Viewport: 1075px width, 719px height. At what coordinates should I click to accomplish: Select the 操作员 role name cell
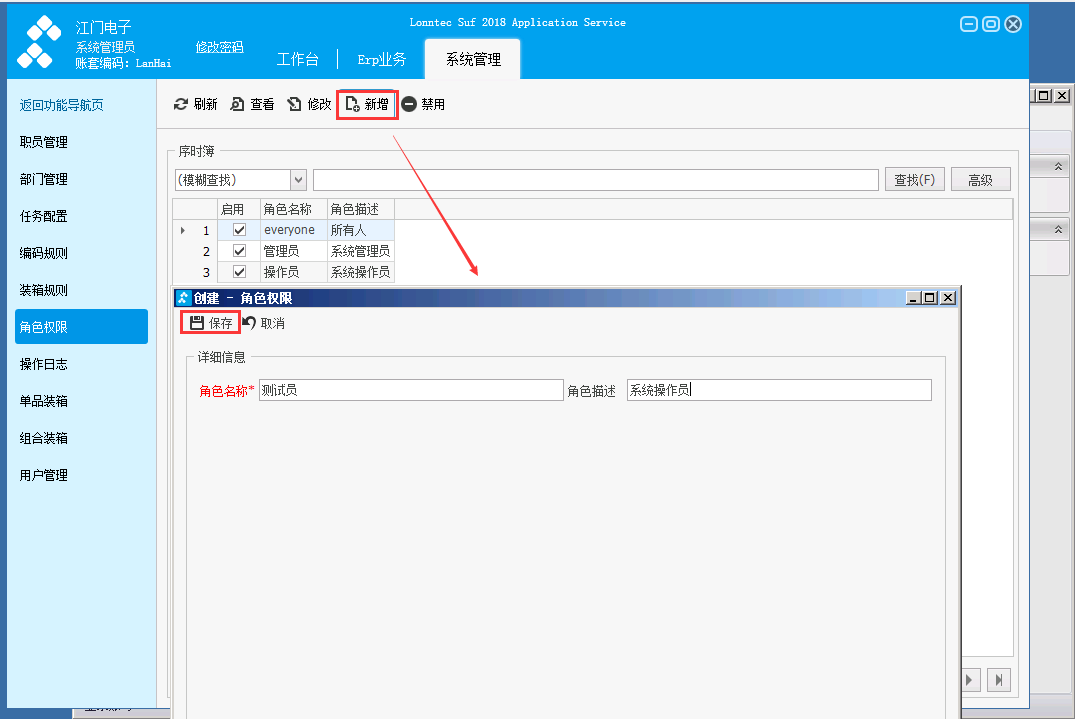pos(293,272)
